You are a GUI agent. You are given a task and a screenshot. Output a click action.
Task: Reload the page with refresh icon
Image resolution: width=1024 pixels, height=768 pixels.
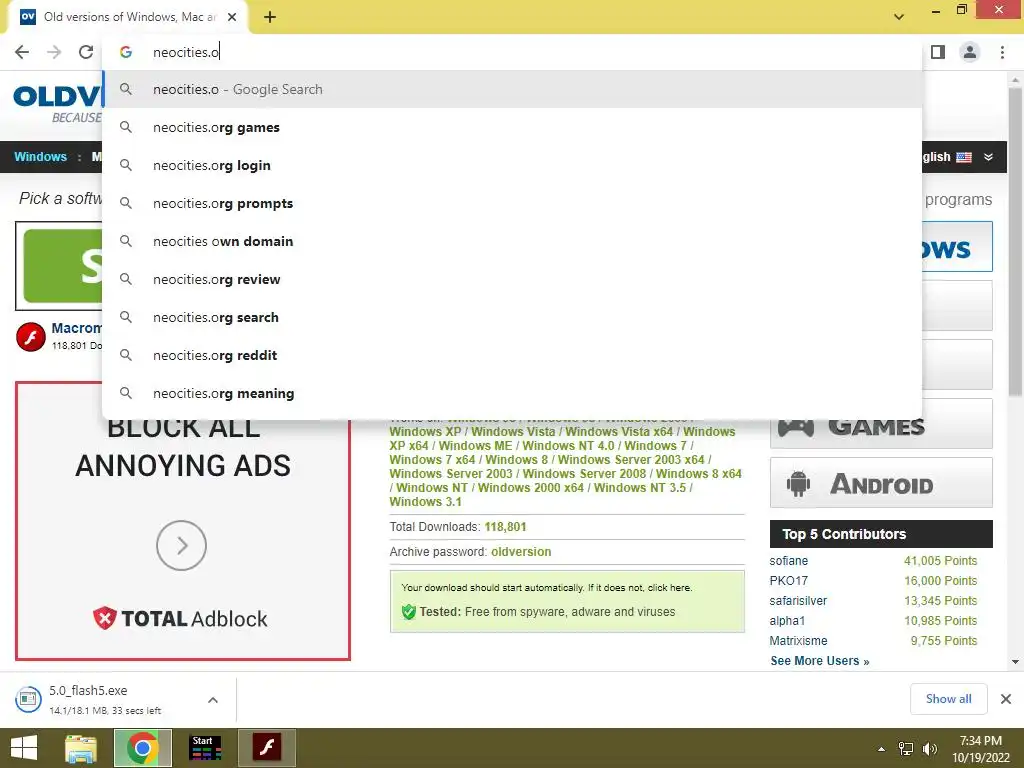coord(86,52)
